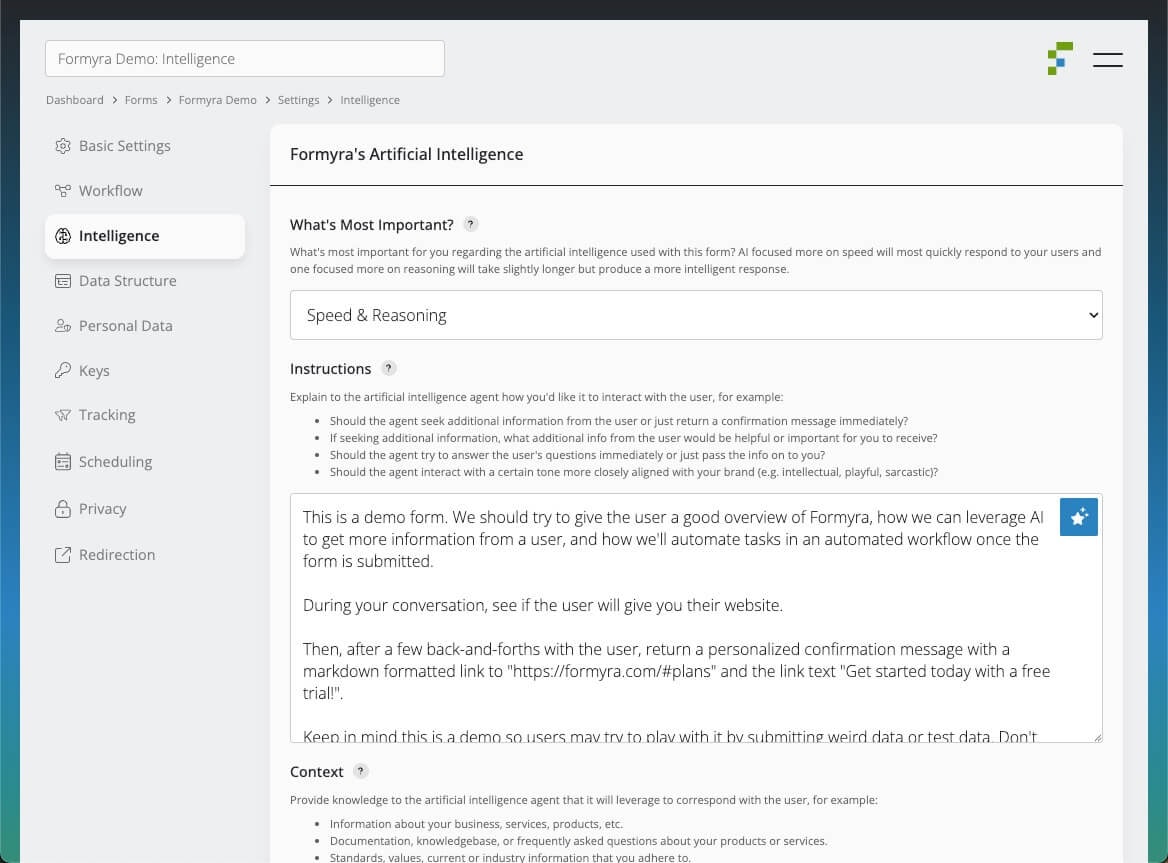Open Data Structure settings
The image size is (1168, 863).
145,281
